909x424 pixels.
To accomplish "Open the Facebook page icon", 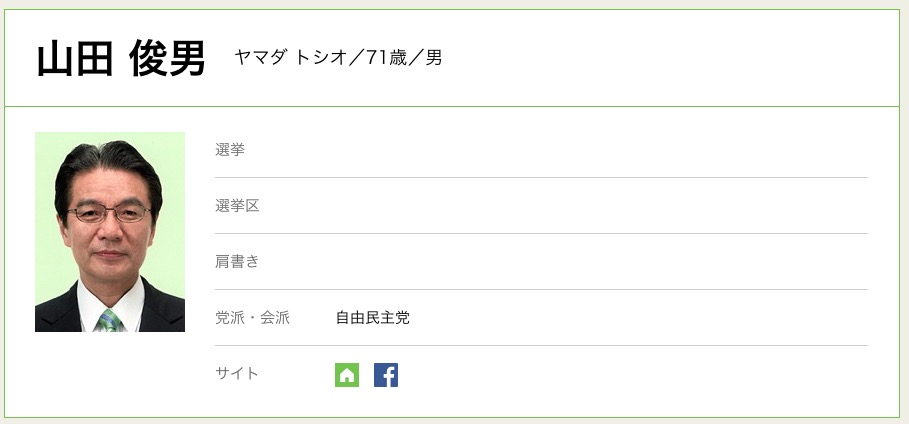I will pos(386,375).
